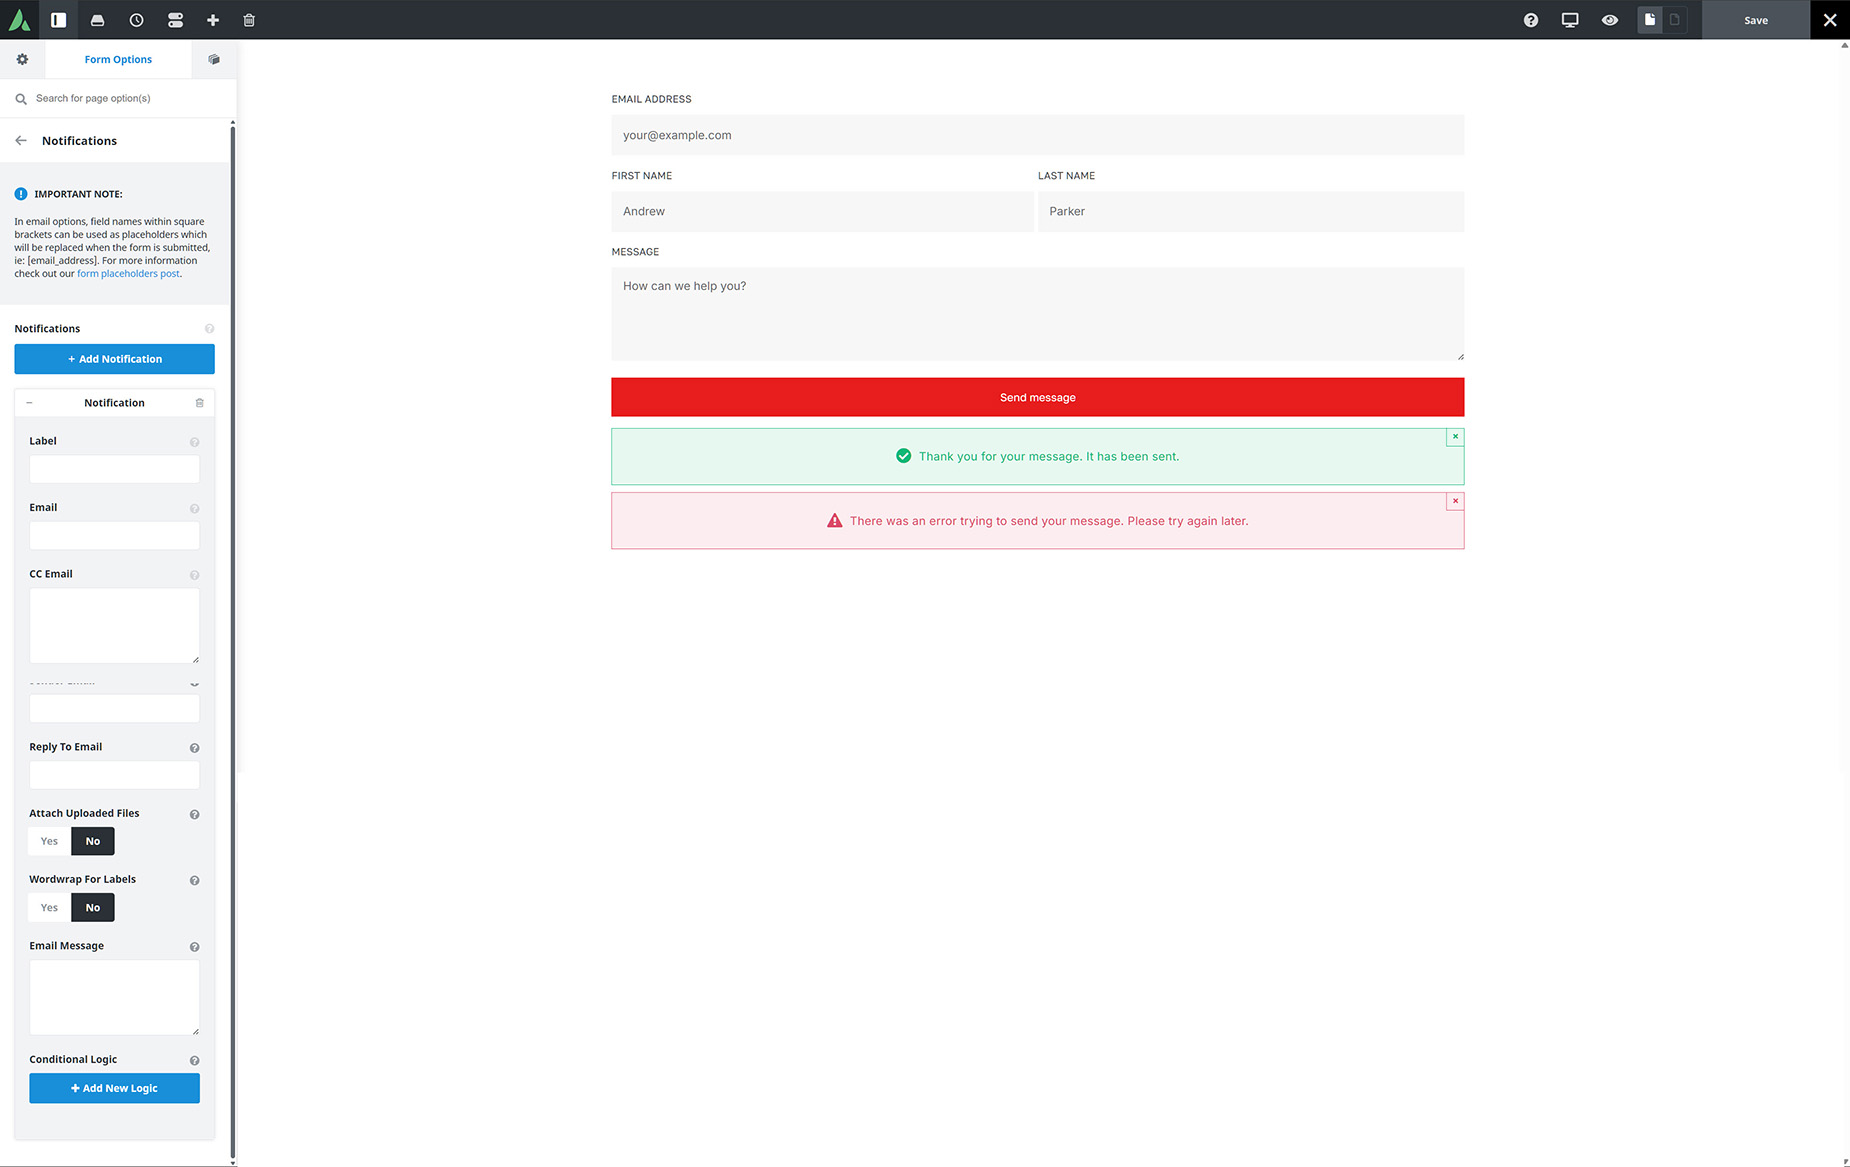Image resolution: width=1850 pixels, height=1167 pixels.
Task: Click the Label input field
Action: (x=114, y=469)
